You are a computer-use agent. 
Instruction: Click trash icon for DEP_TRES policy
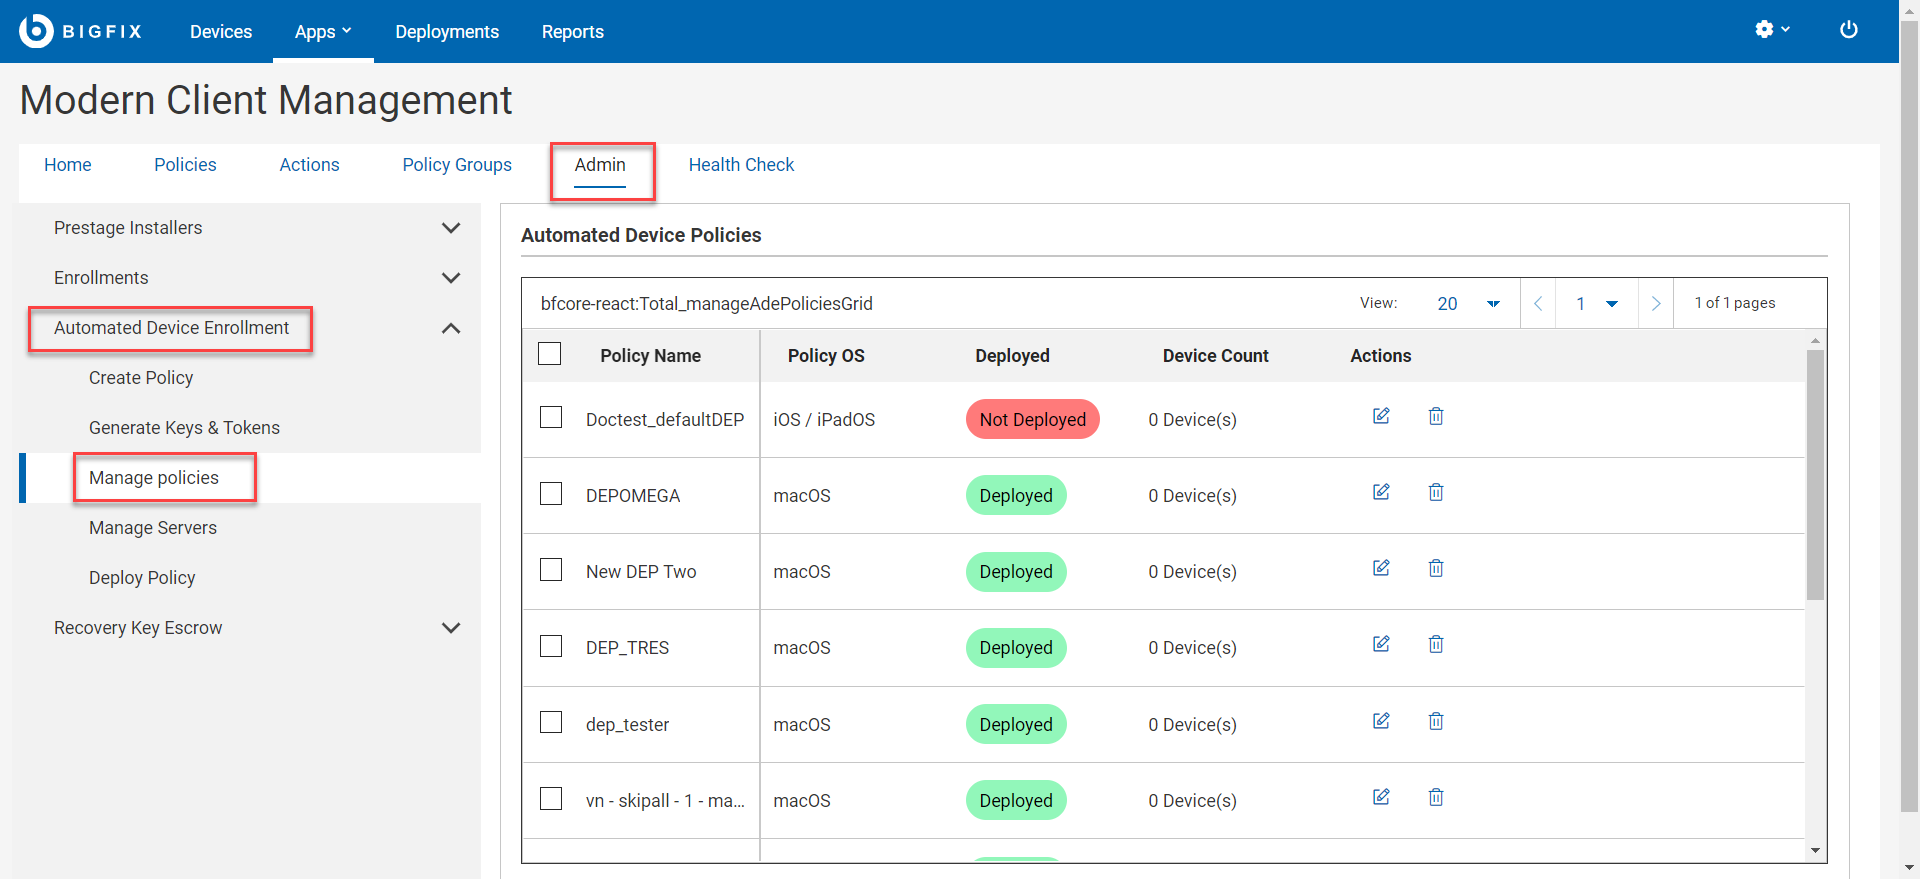click(x=1436, y=644)
